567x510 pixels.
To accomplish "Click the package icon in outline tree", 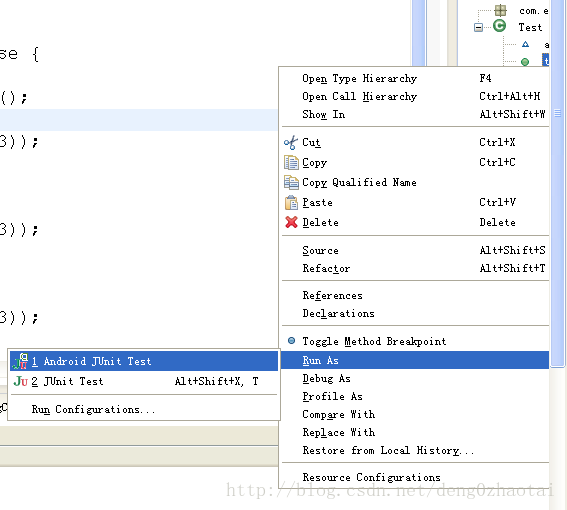I will click(x=500, y=10).
